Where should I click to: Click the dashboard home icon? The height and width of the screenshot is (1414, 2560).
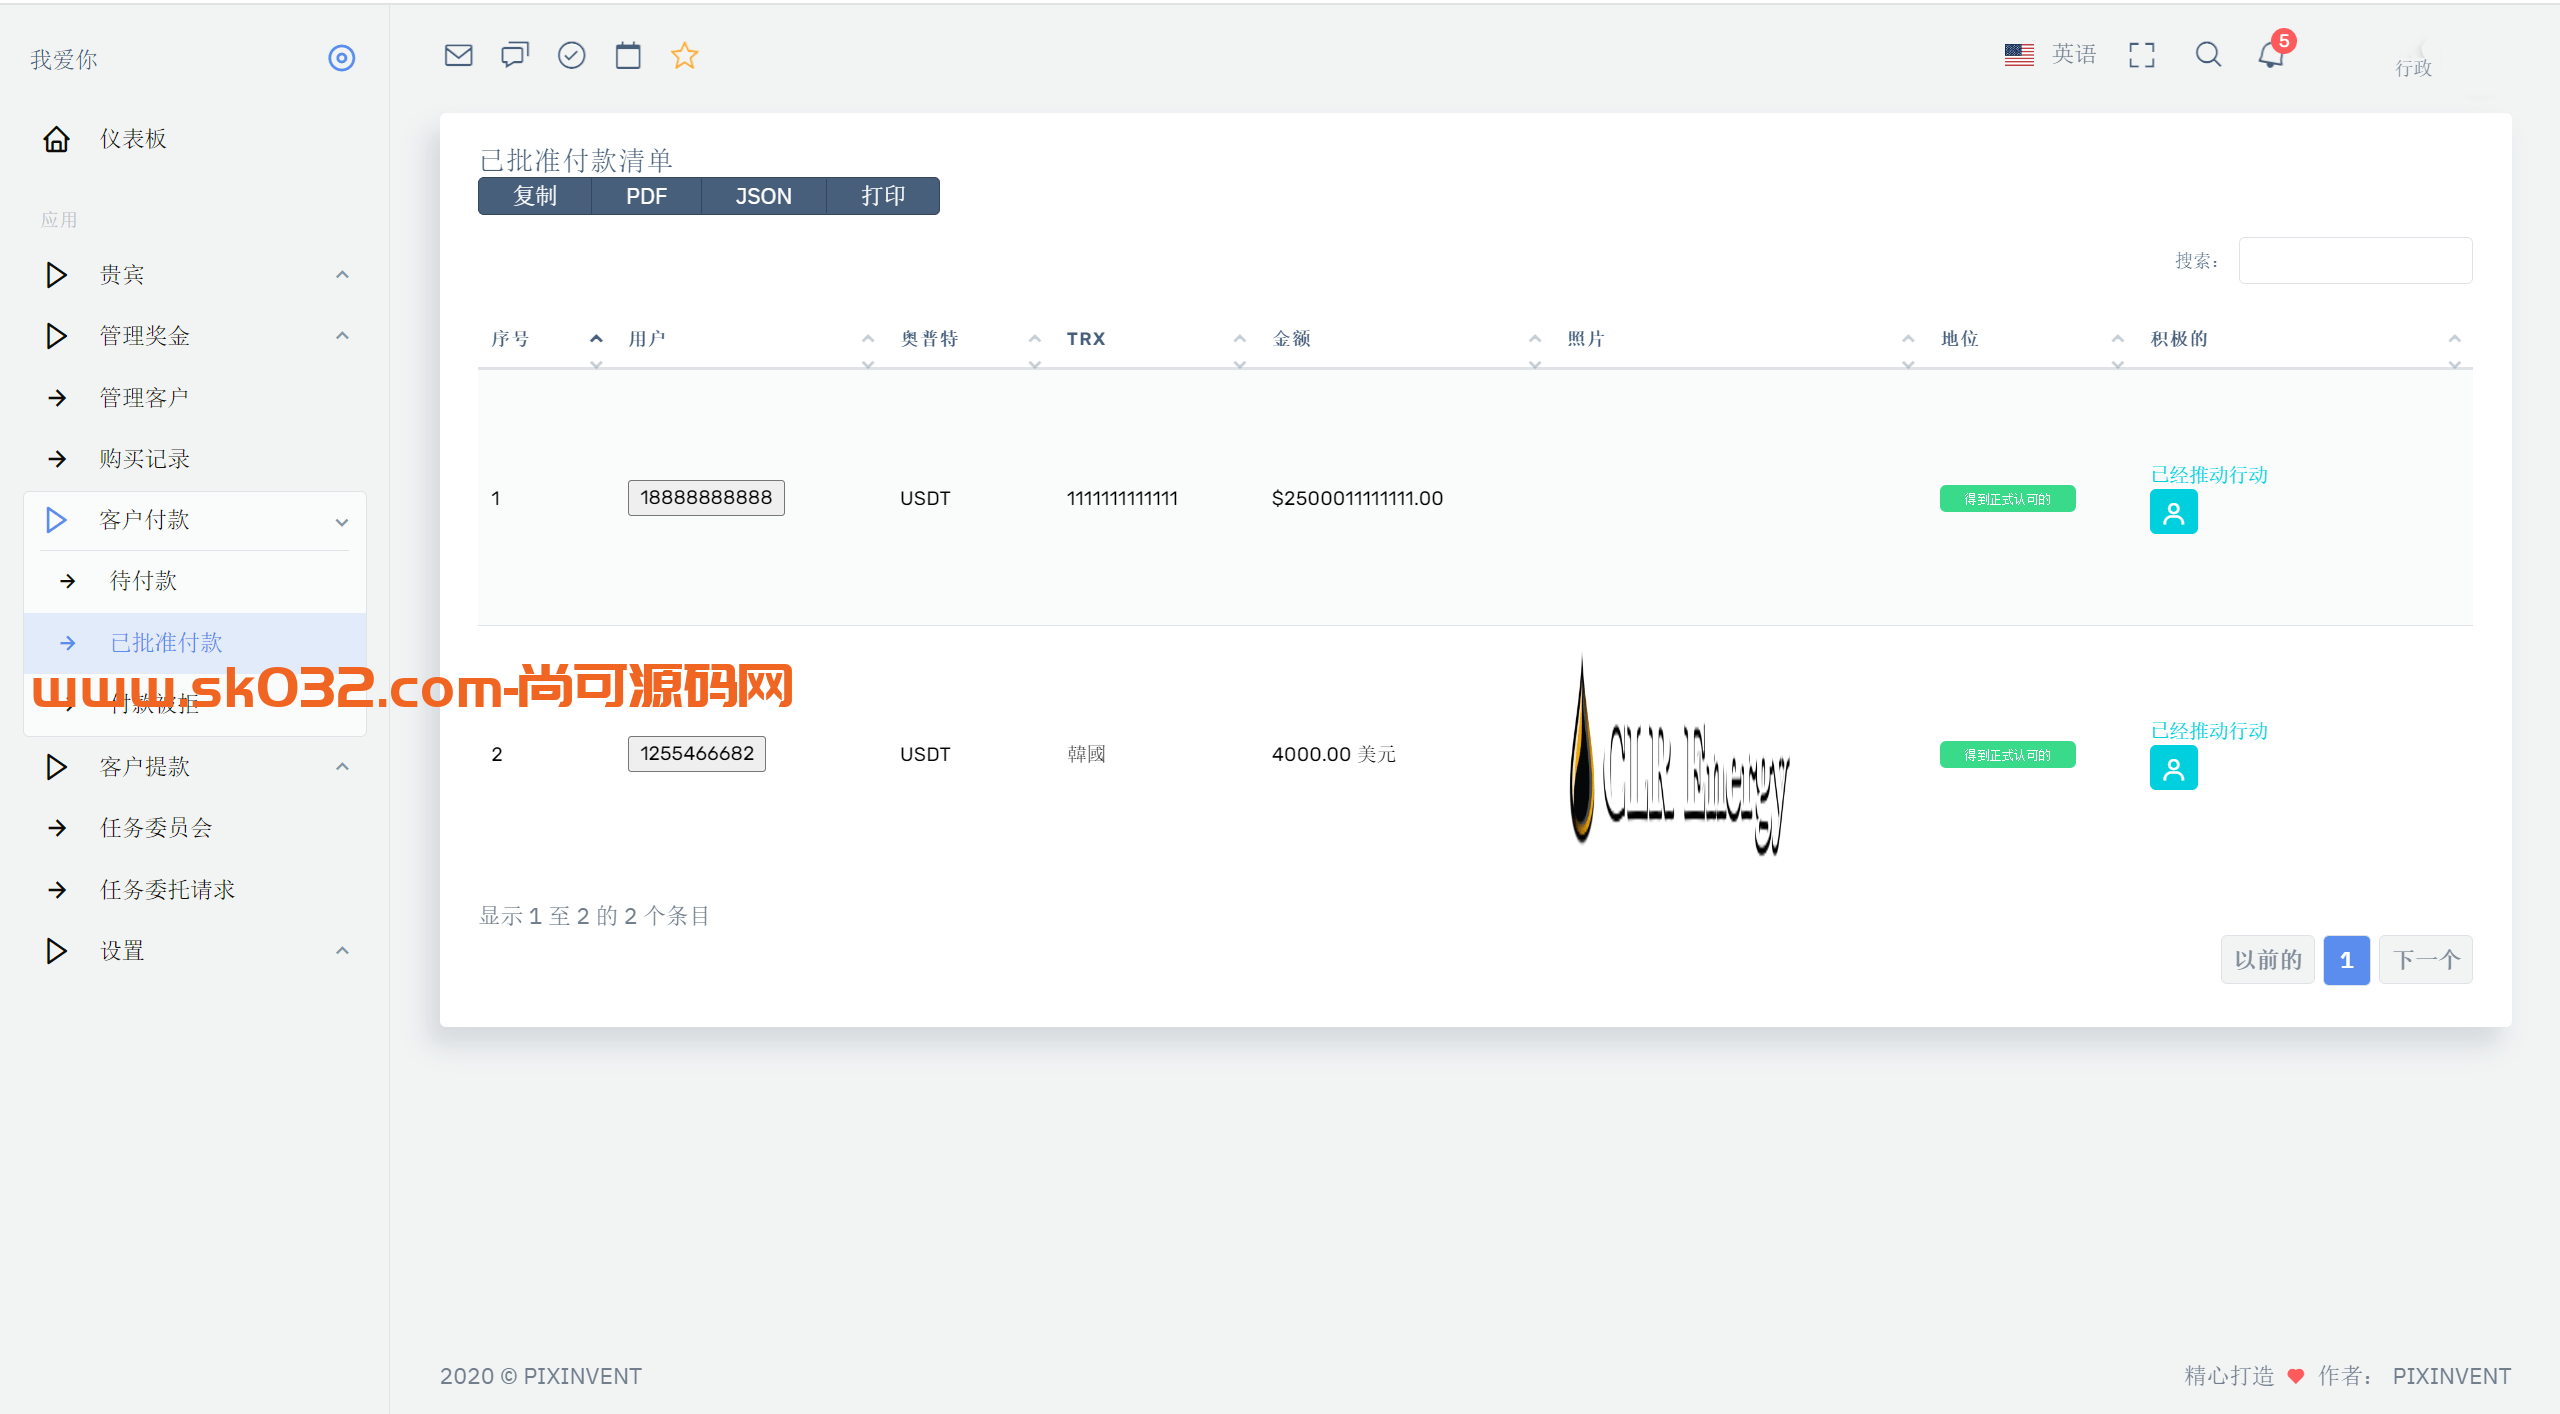coord(57,139)
